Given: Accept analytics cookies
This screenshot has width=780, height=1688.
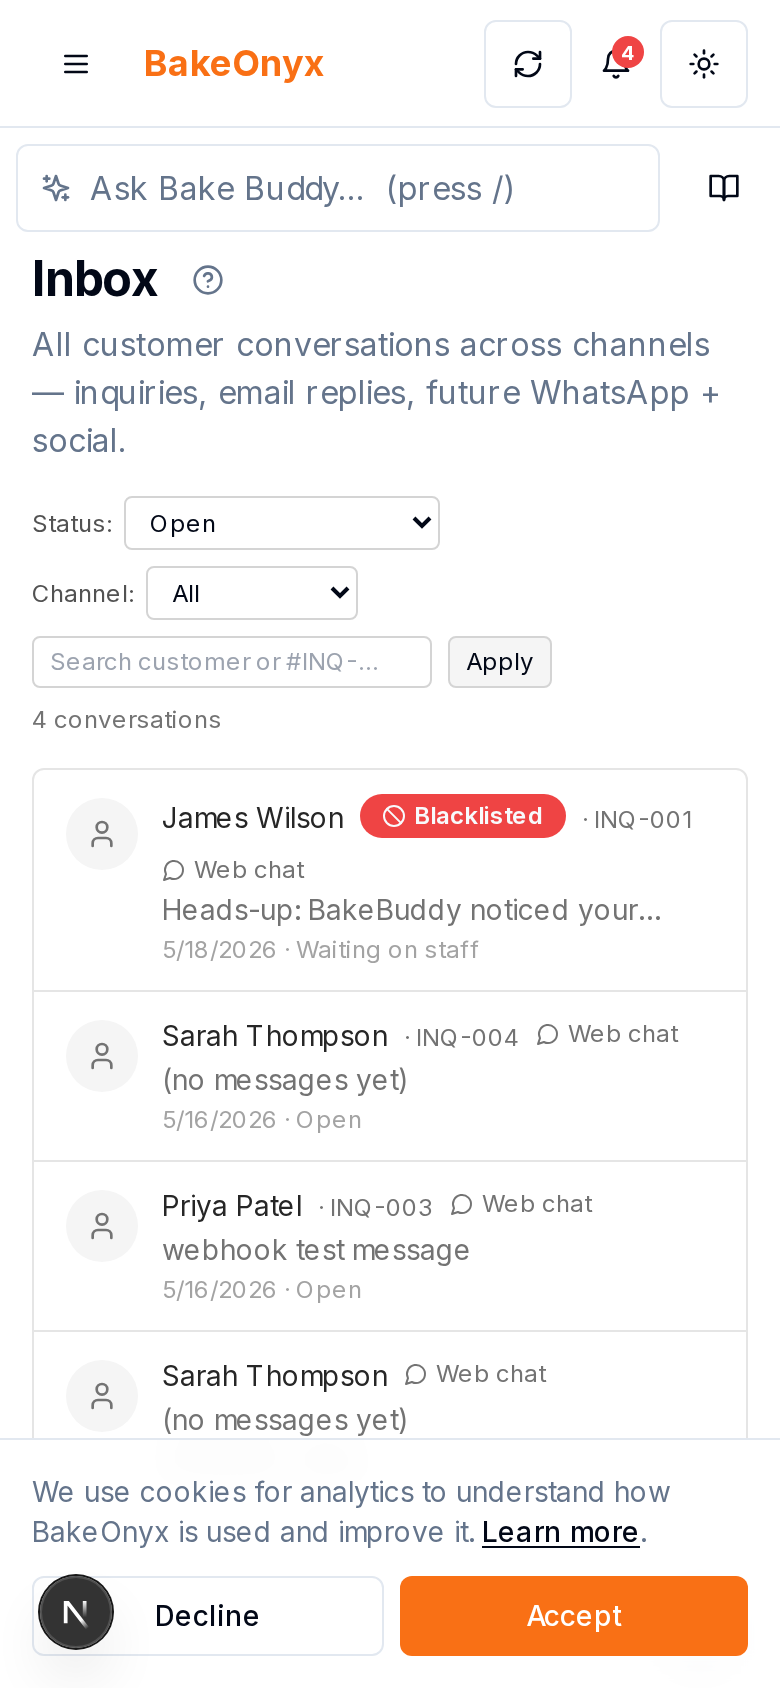Looking at the screenshot, I should coord(574,1616).
